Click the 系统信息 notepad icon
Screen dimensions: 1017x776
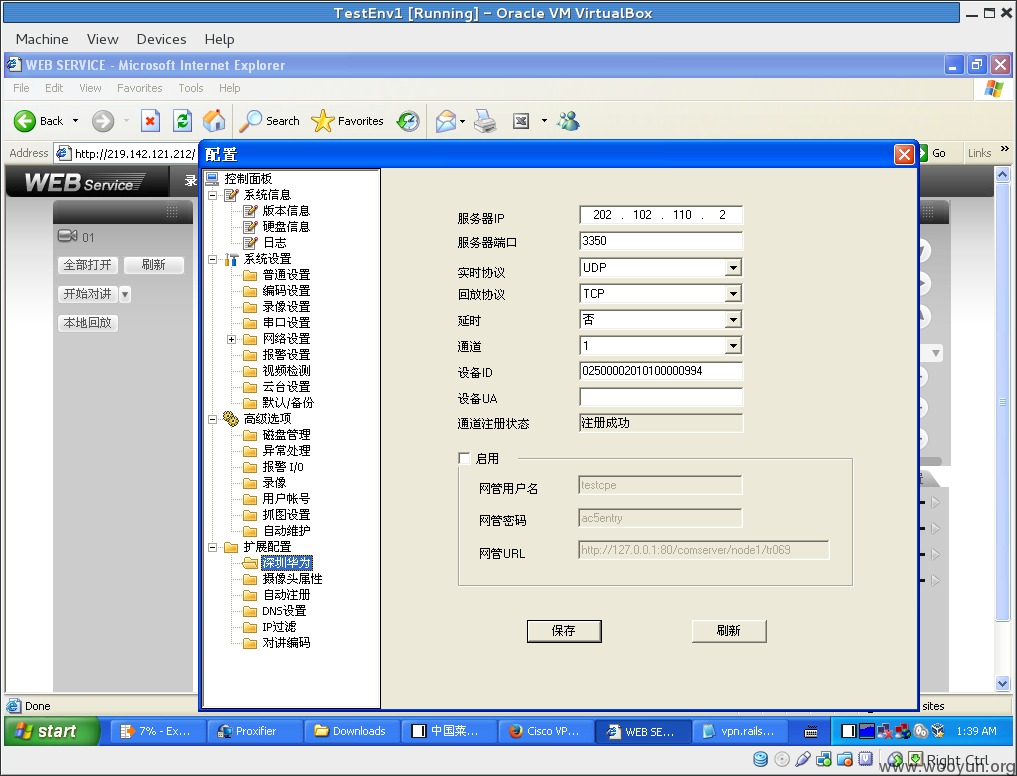232,195
